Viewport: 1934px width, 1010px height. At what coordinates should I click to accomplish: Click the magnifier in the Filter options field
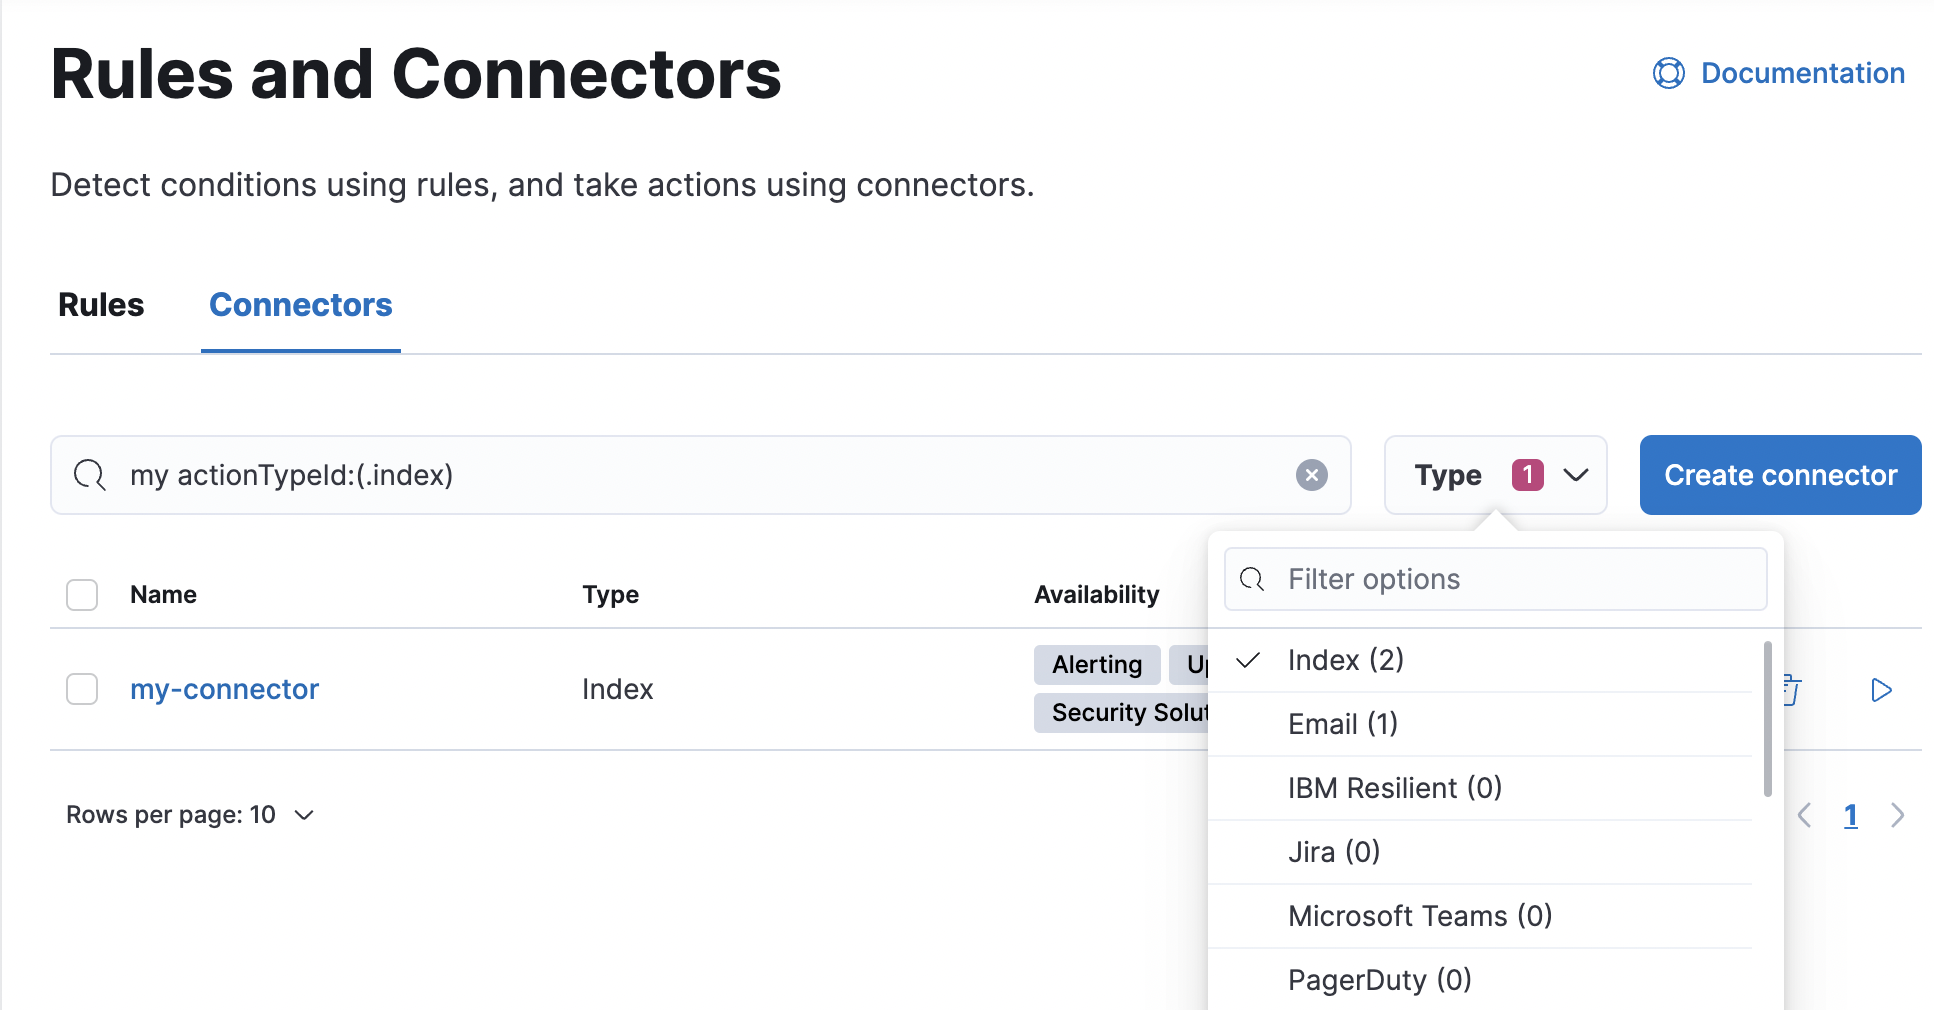click(1252, 579)
